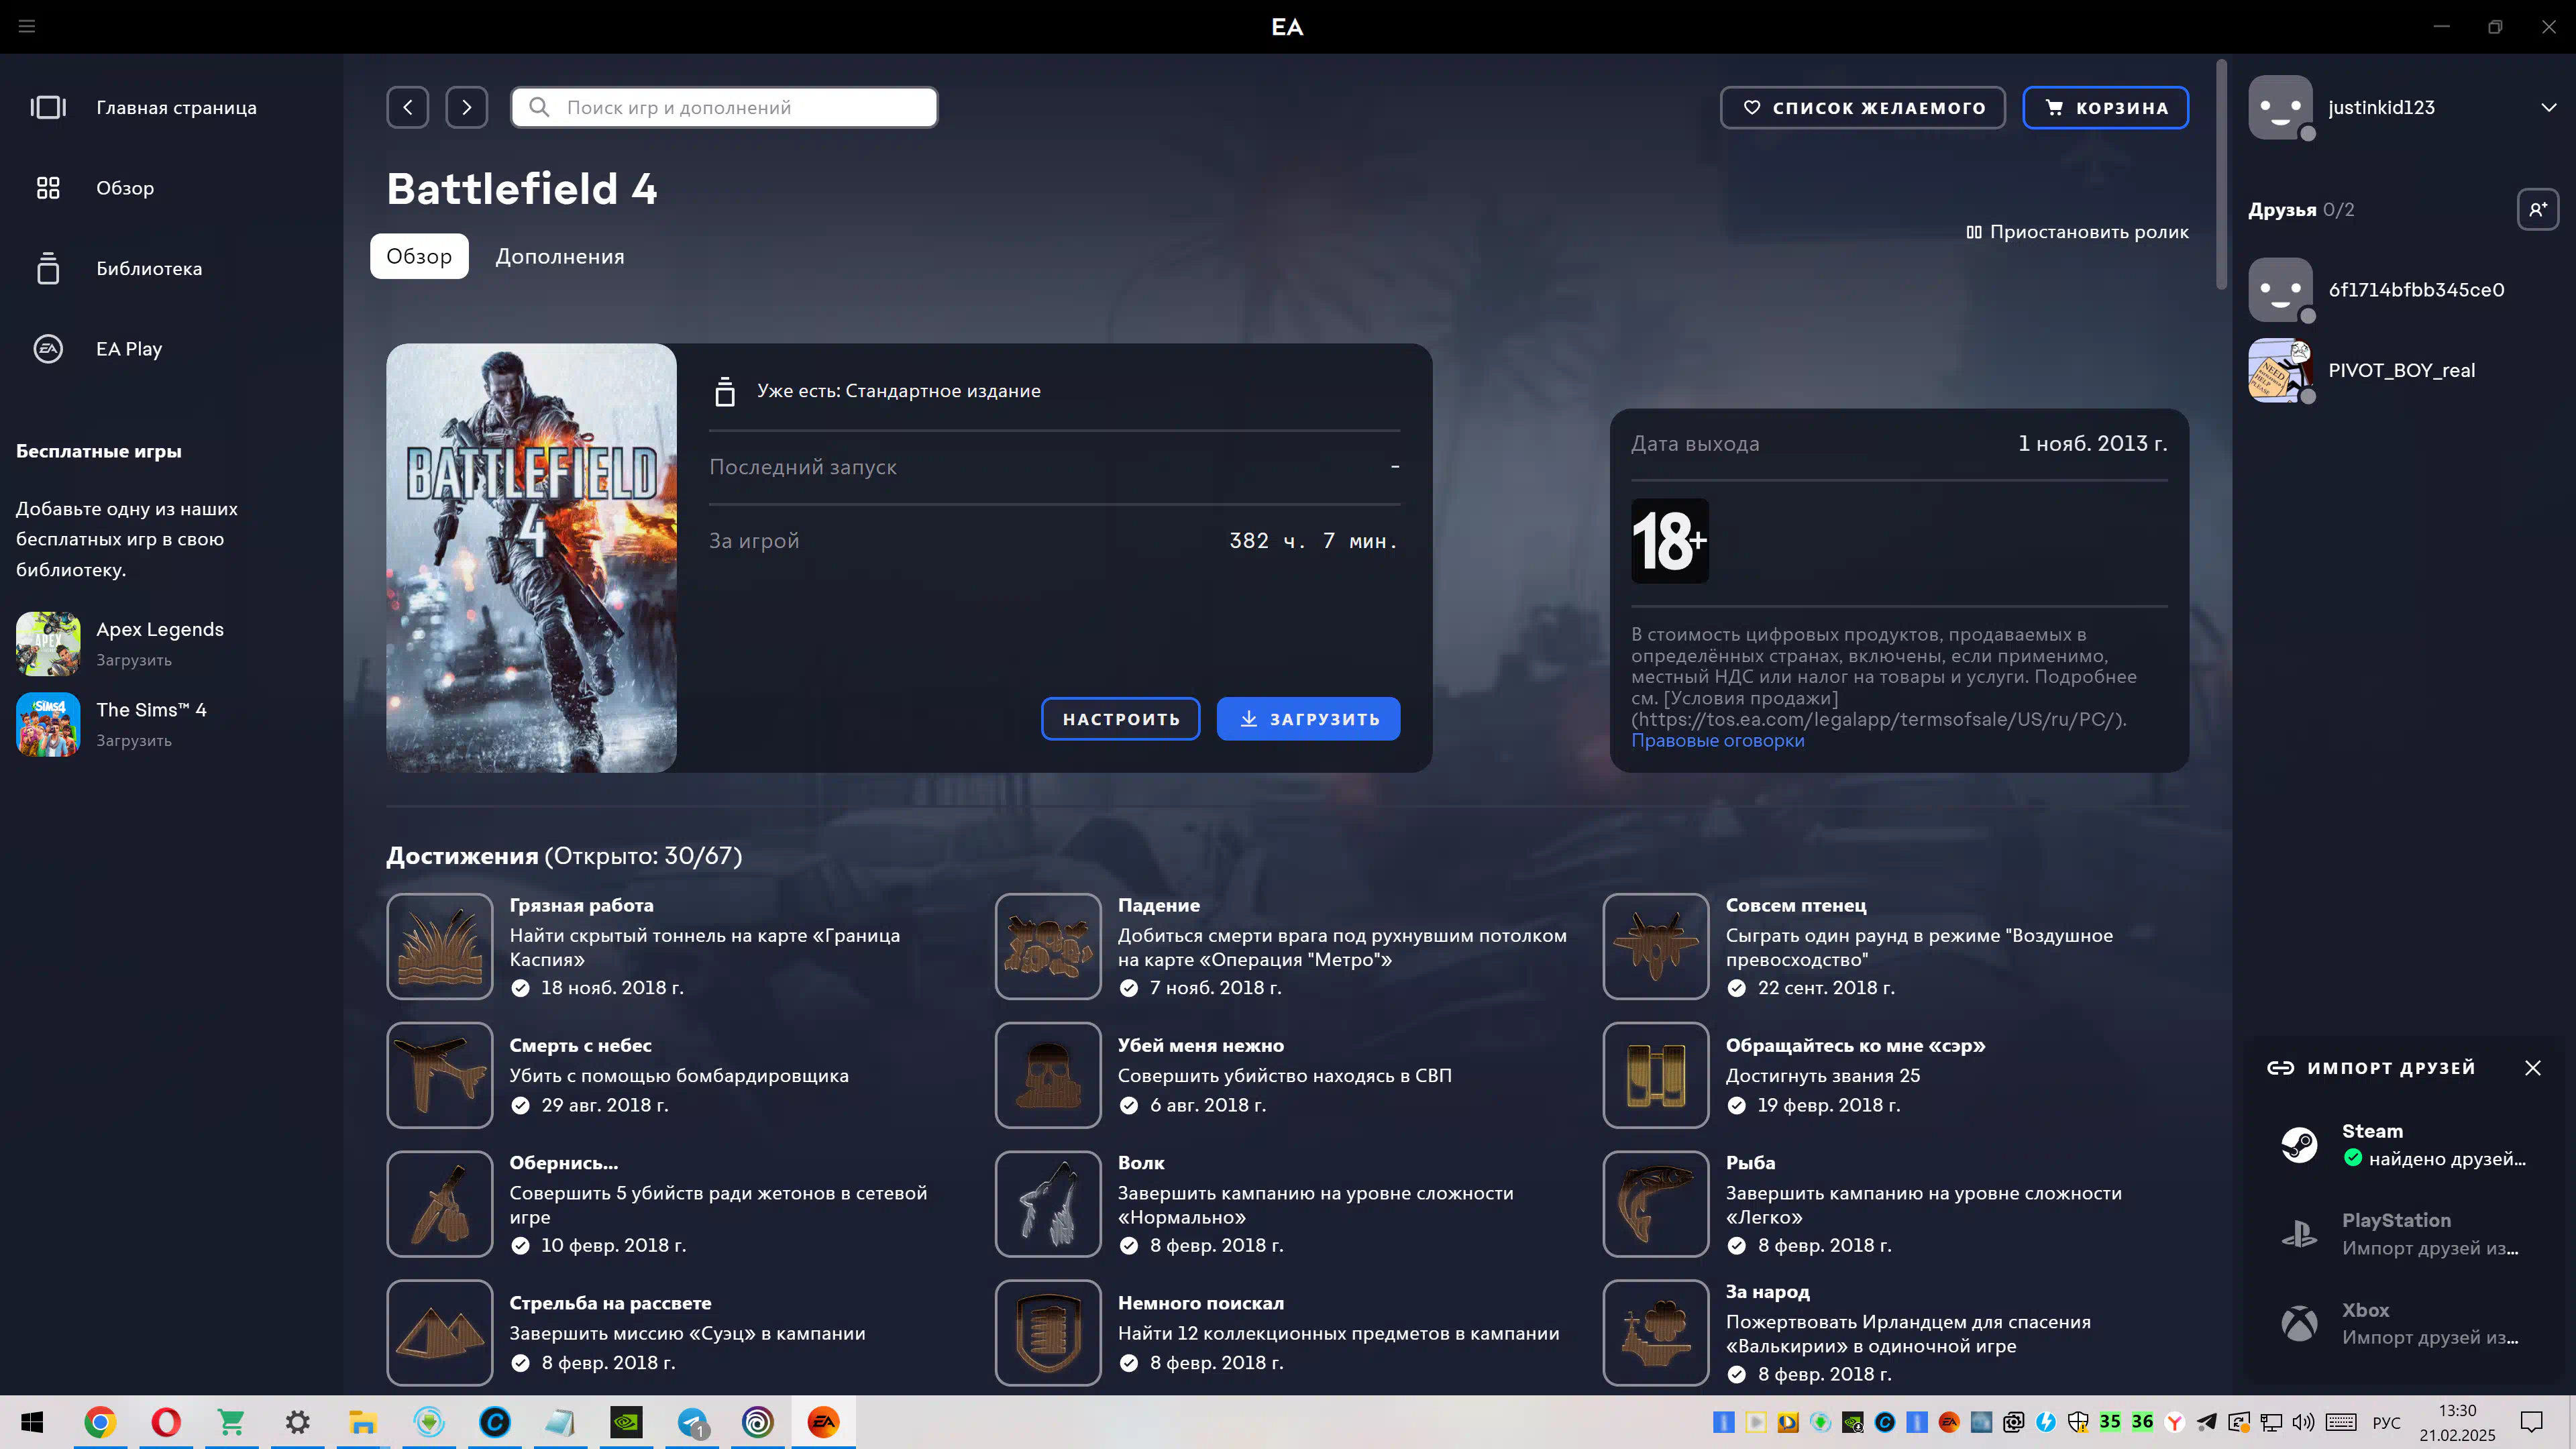This screenshot has width=2576, height=1449.
Task: Open the hamburger menu in the title bar
Action: pos(27,26)
